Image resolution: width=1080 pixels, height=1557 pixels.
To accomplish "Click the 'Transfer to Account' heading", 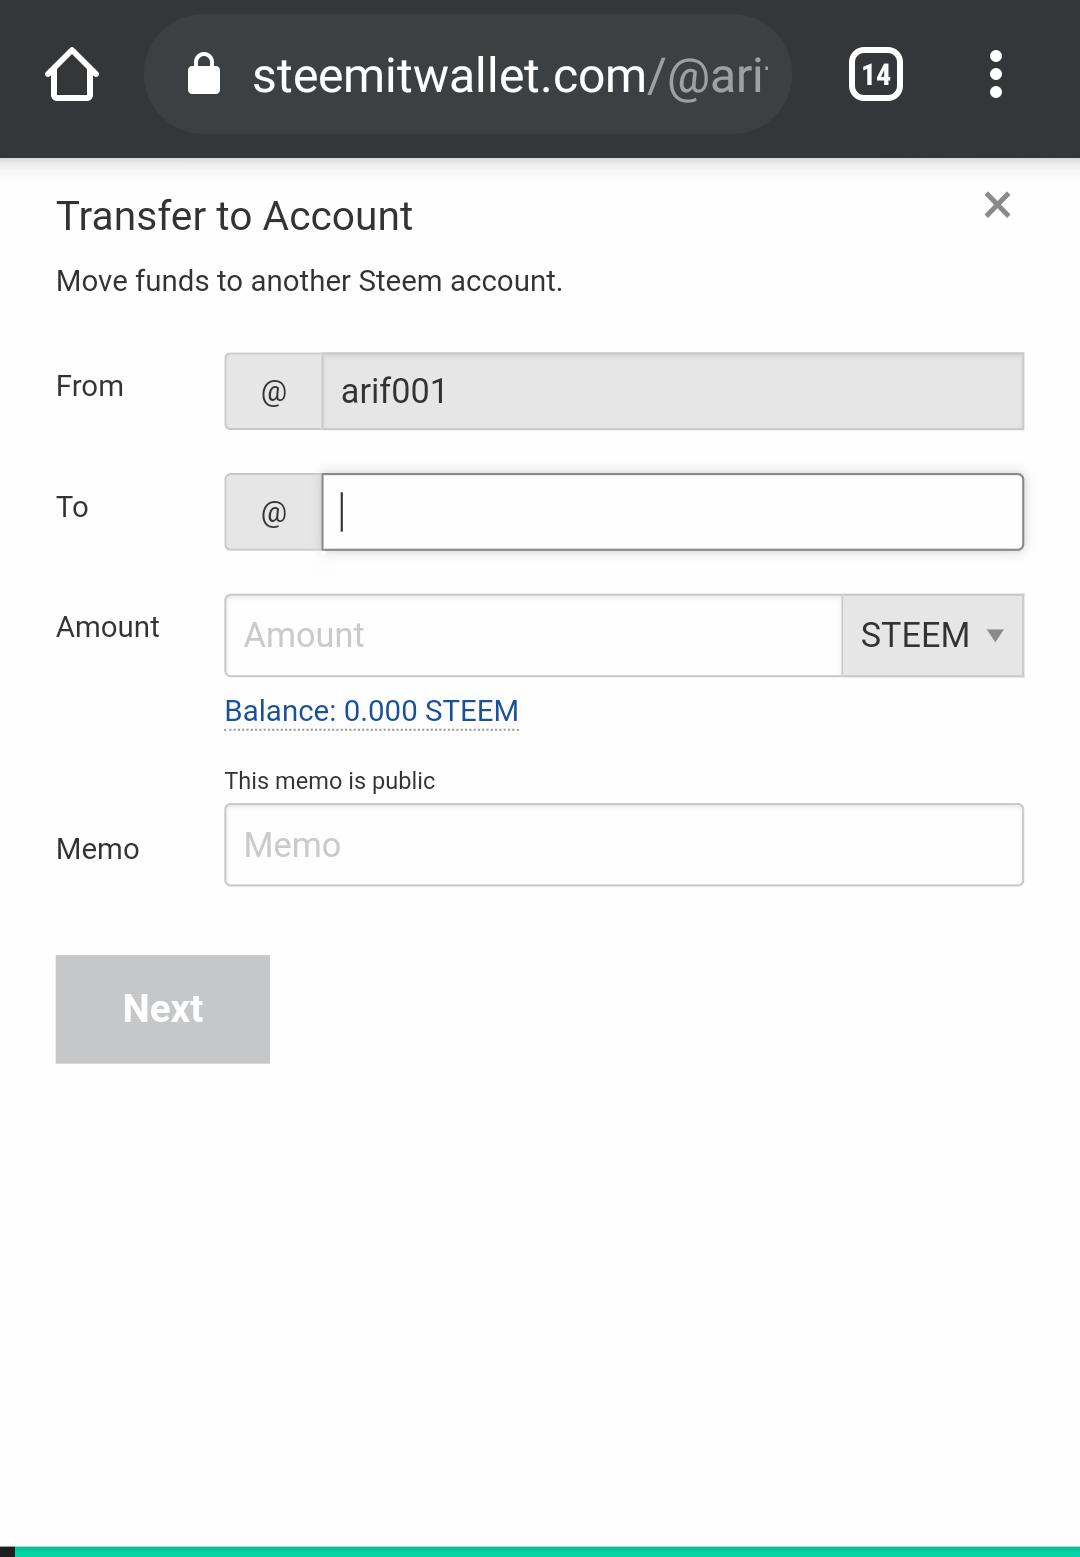I will 234,216.
